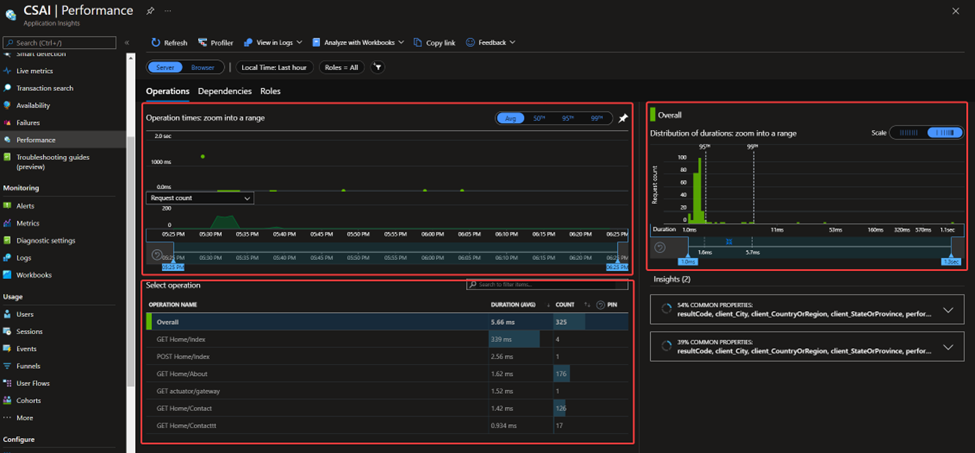Switch the distribution chart scale to the right option
Image resolution: width=975 pixels, height=453 pixels.
click(x=945, y=132)
